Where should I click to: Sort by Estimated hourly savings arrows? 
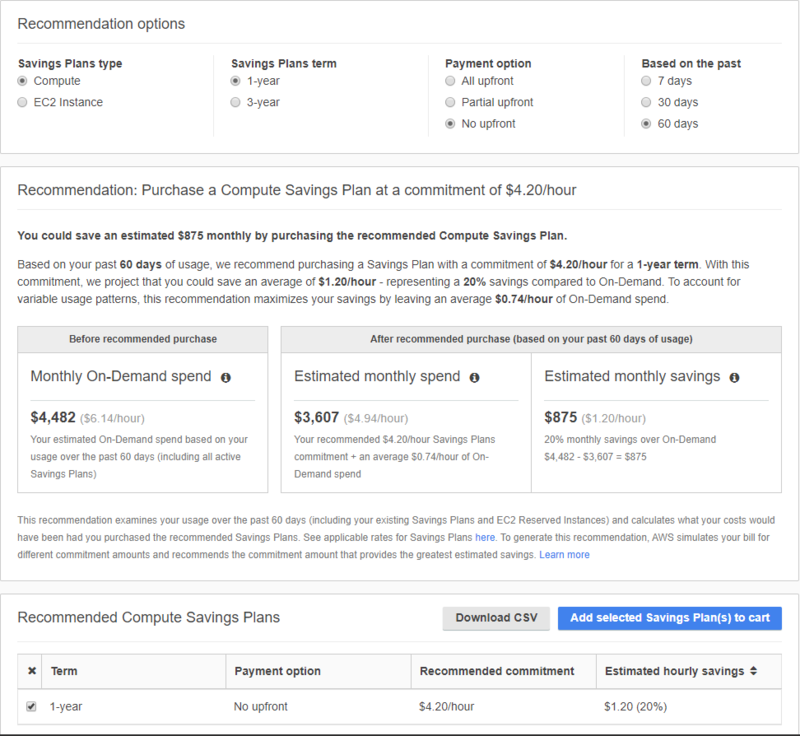click(754, 671)
